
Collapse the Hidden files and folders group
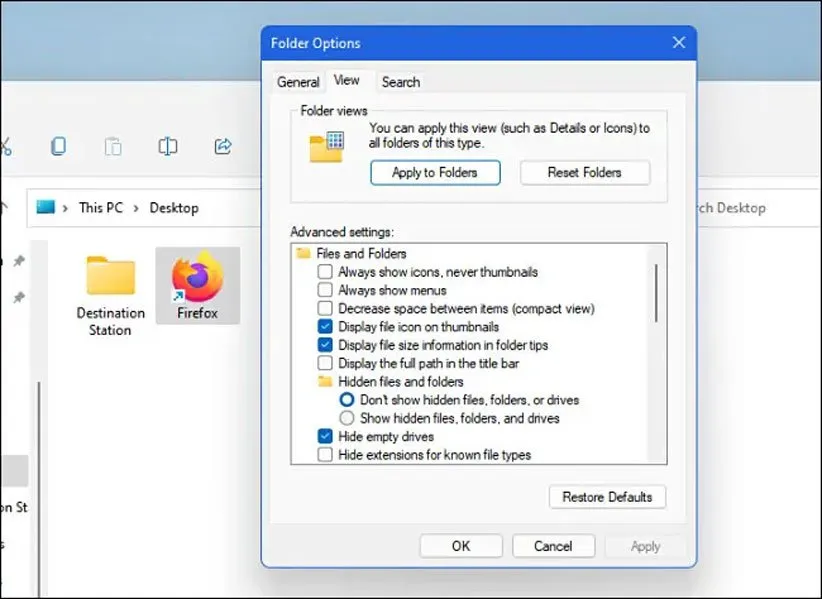[325, 382]
